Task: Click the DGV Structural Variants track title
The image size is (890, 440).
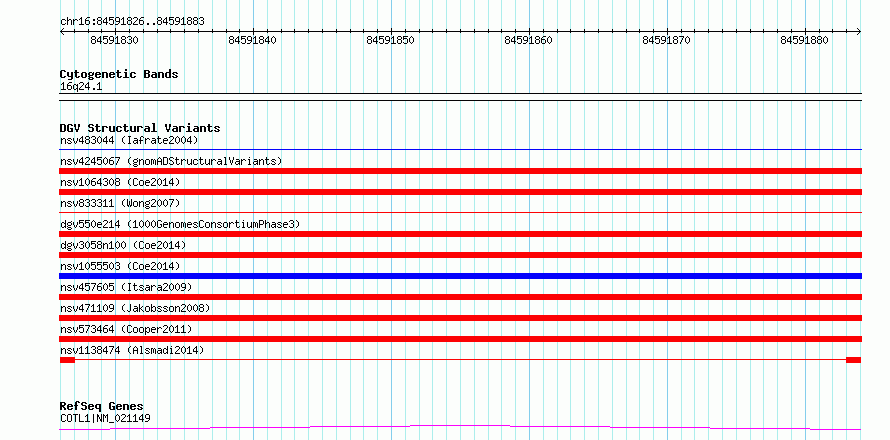Action: [x=140, y=128]
